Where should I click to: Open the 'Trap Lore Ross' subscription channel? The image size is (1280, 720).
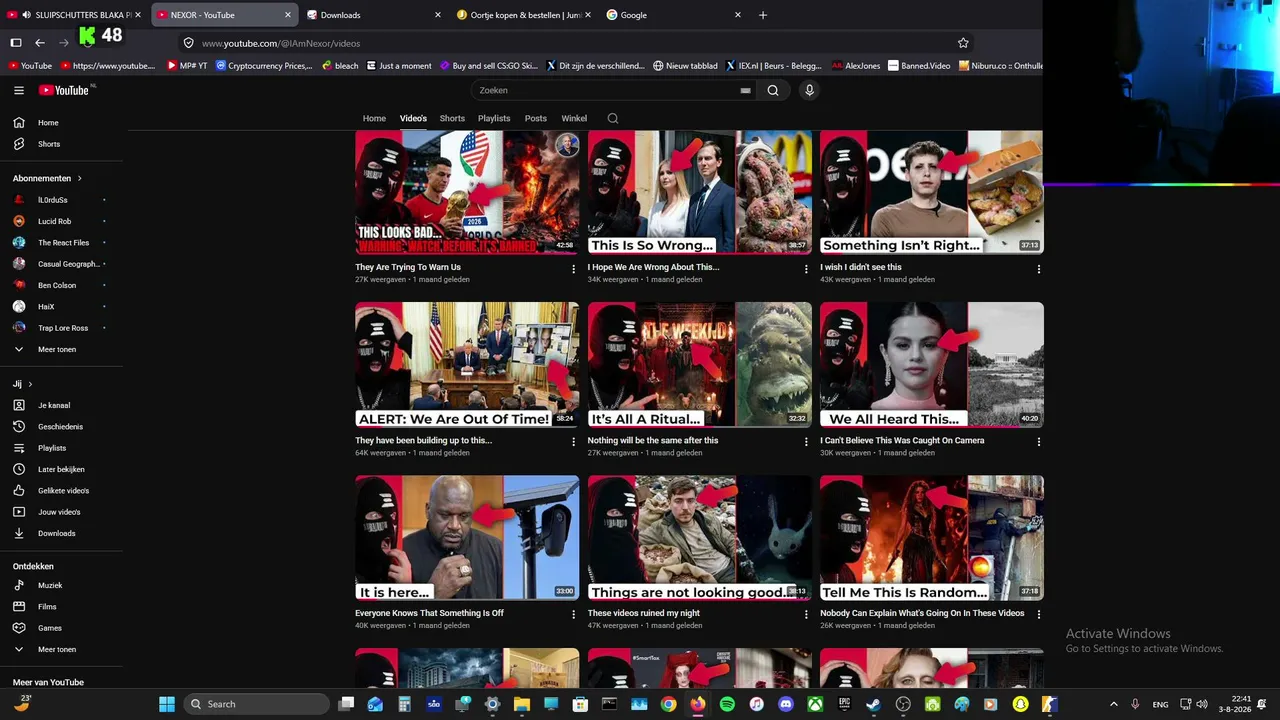(64, 328)
